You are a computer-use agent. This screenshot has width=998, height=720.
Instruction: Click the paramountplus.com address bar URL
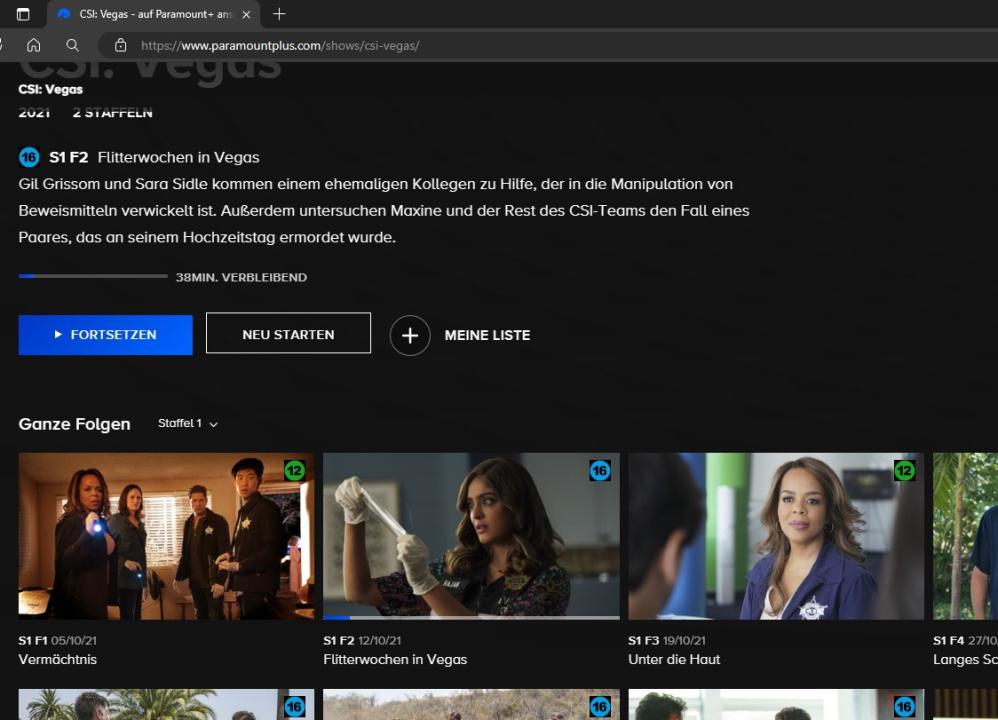(x=280, y=46)
